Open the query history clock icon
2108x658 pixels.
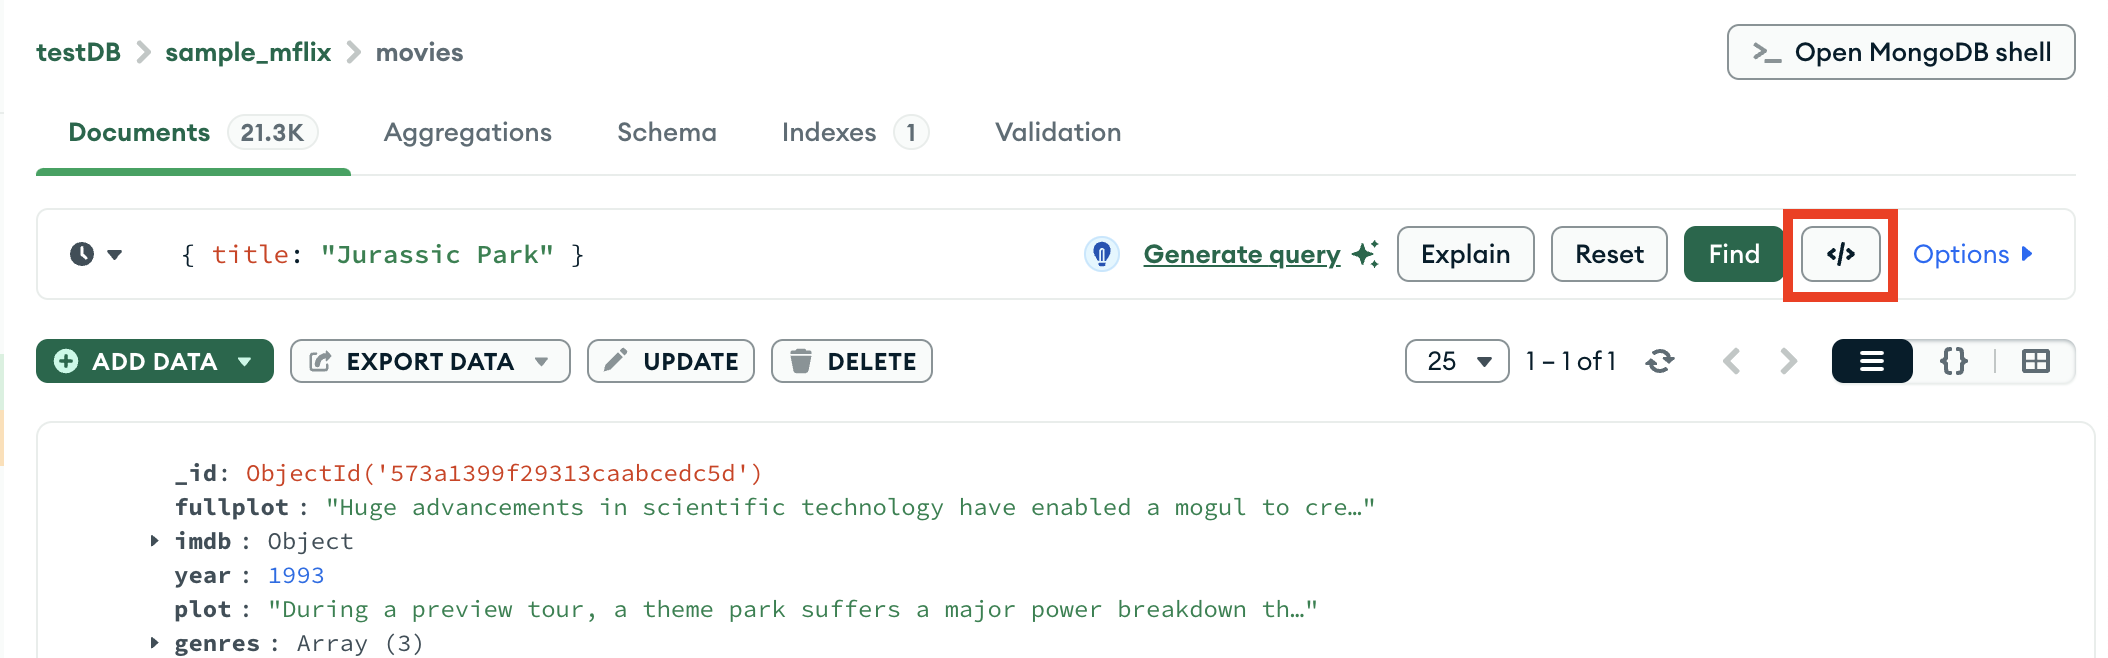point(83,254)
